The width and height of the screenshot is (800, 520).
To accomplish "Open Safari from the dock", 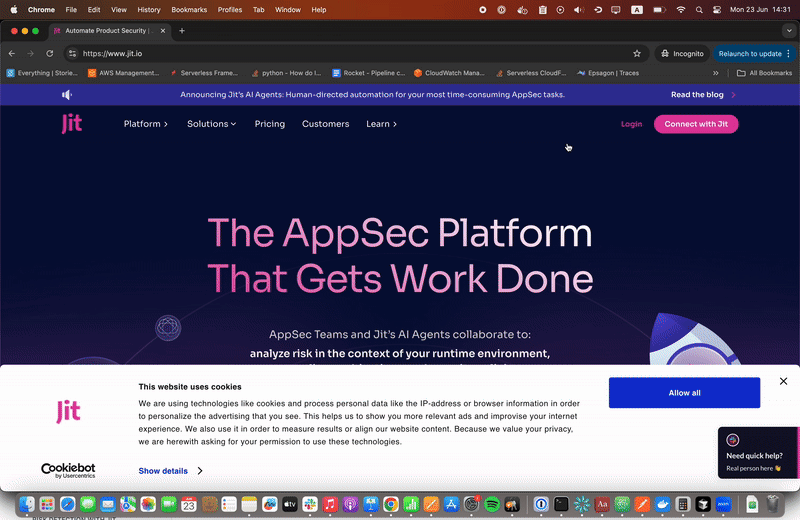I will pos(67,504).
